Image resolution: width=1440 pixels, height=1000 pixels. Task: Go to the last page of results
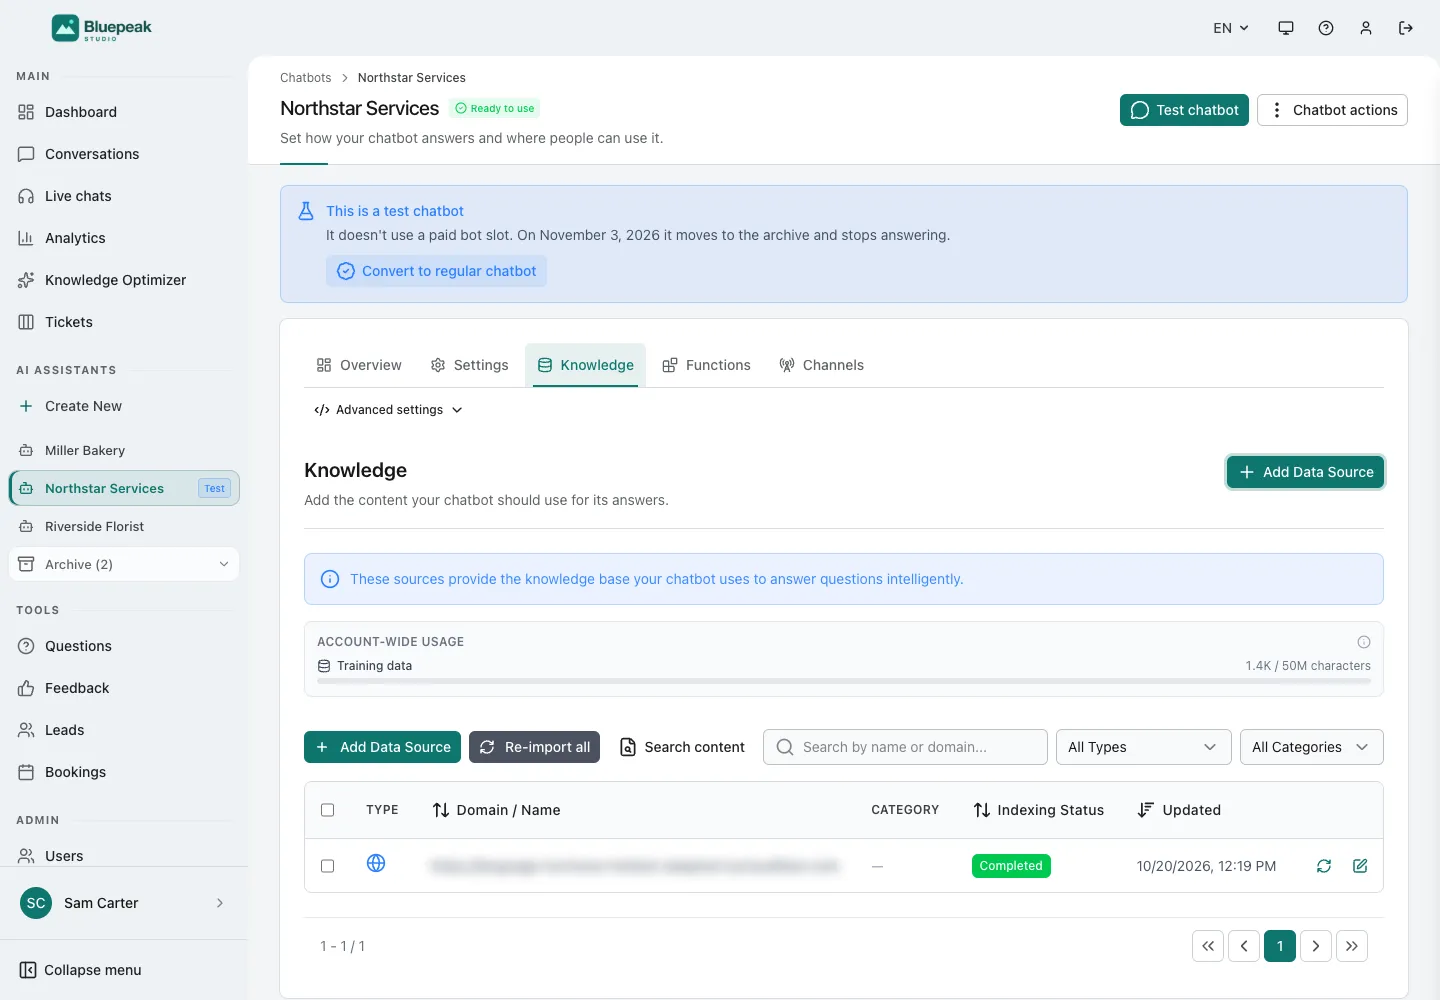(1352, 946)
